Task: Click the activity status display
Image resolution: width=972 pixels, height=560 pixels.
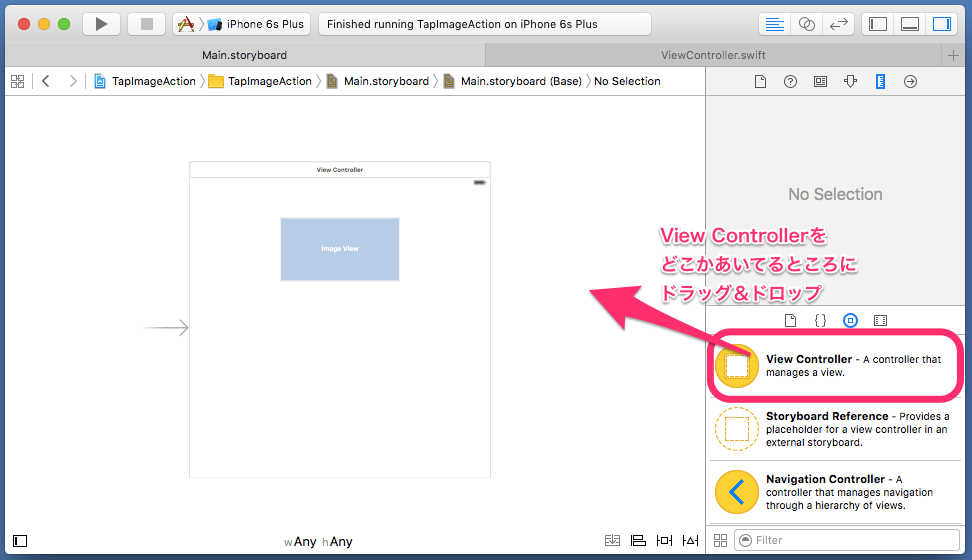Action: coord(485,24)
